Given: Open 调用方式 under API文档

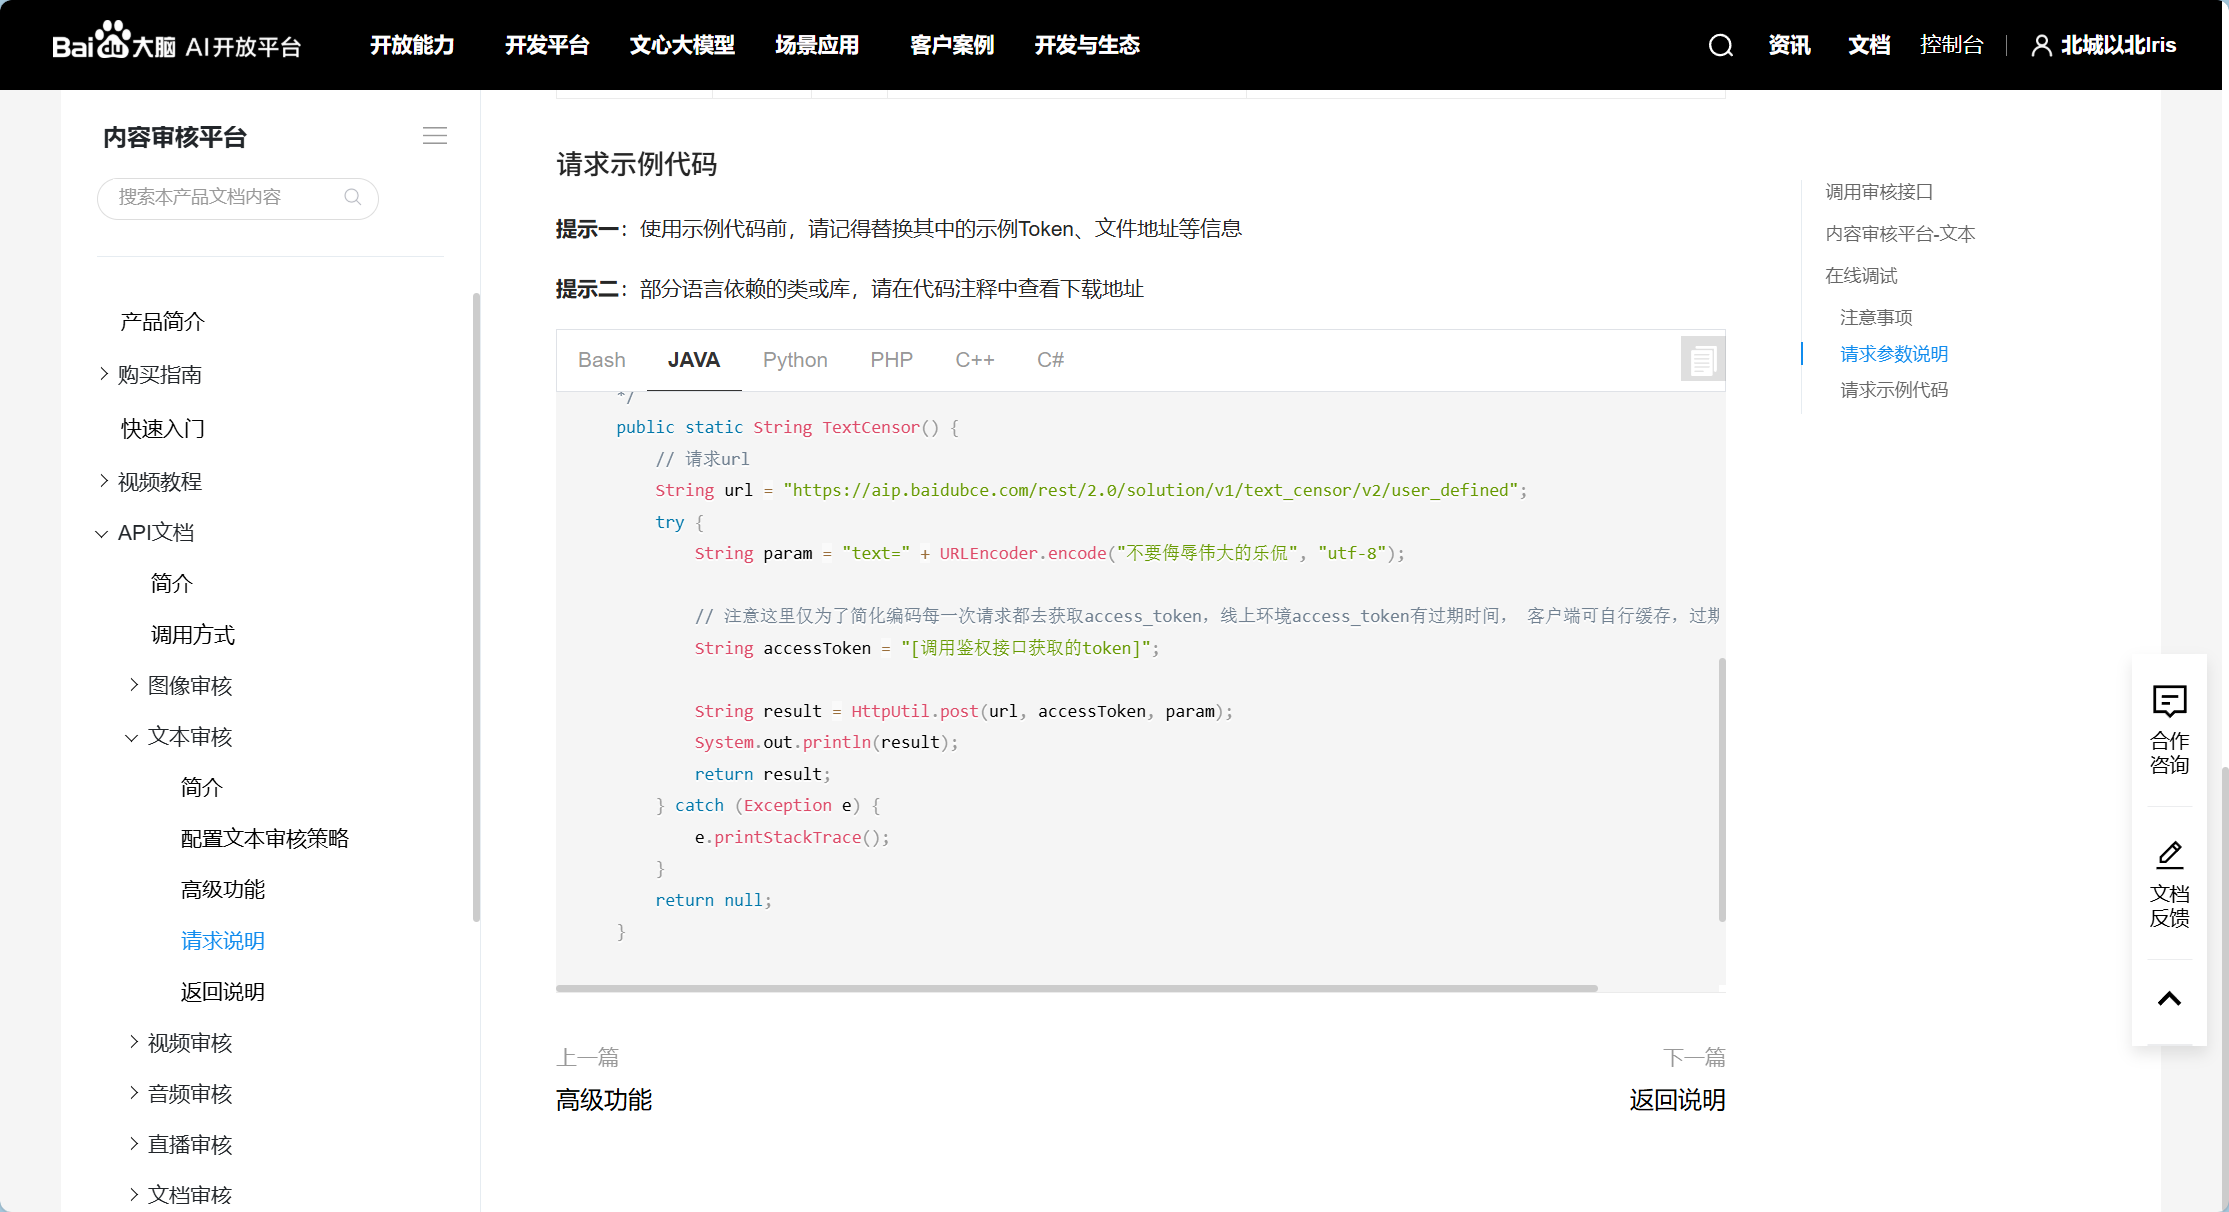Looking at the screenshot, I should coord(193,635).
